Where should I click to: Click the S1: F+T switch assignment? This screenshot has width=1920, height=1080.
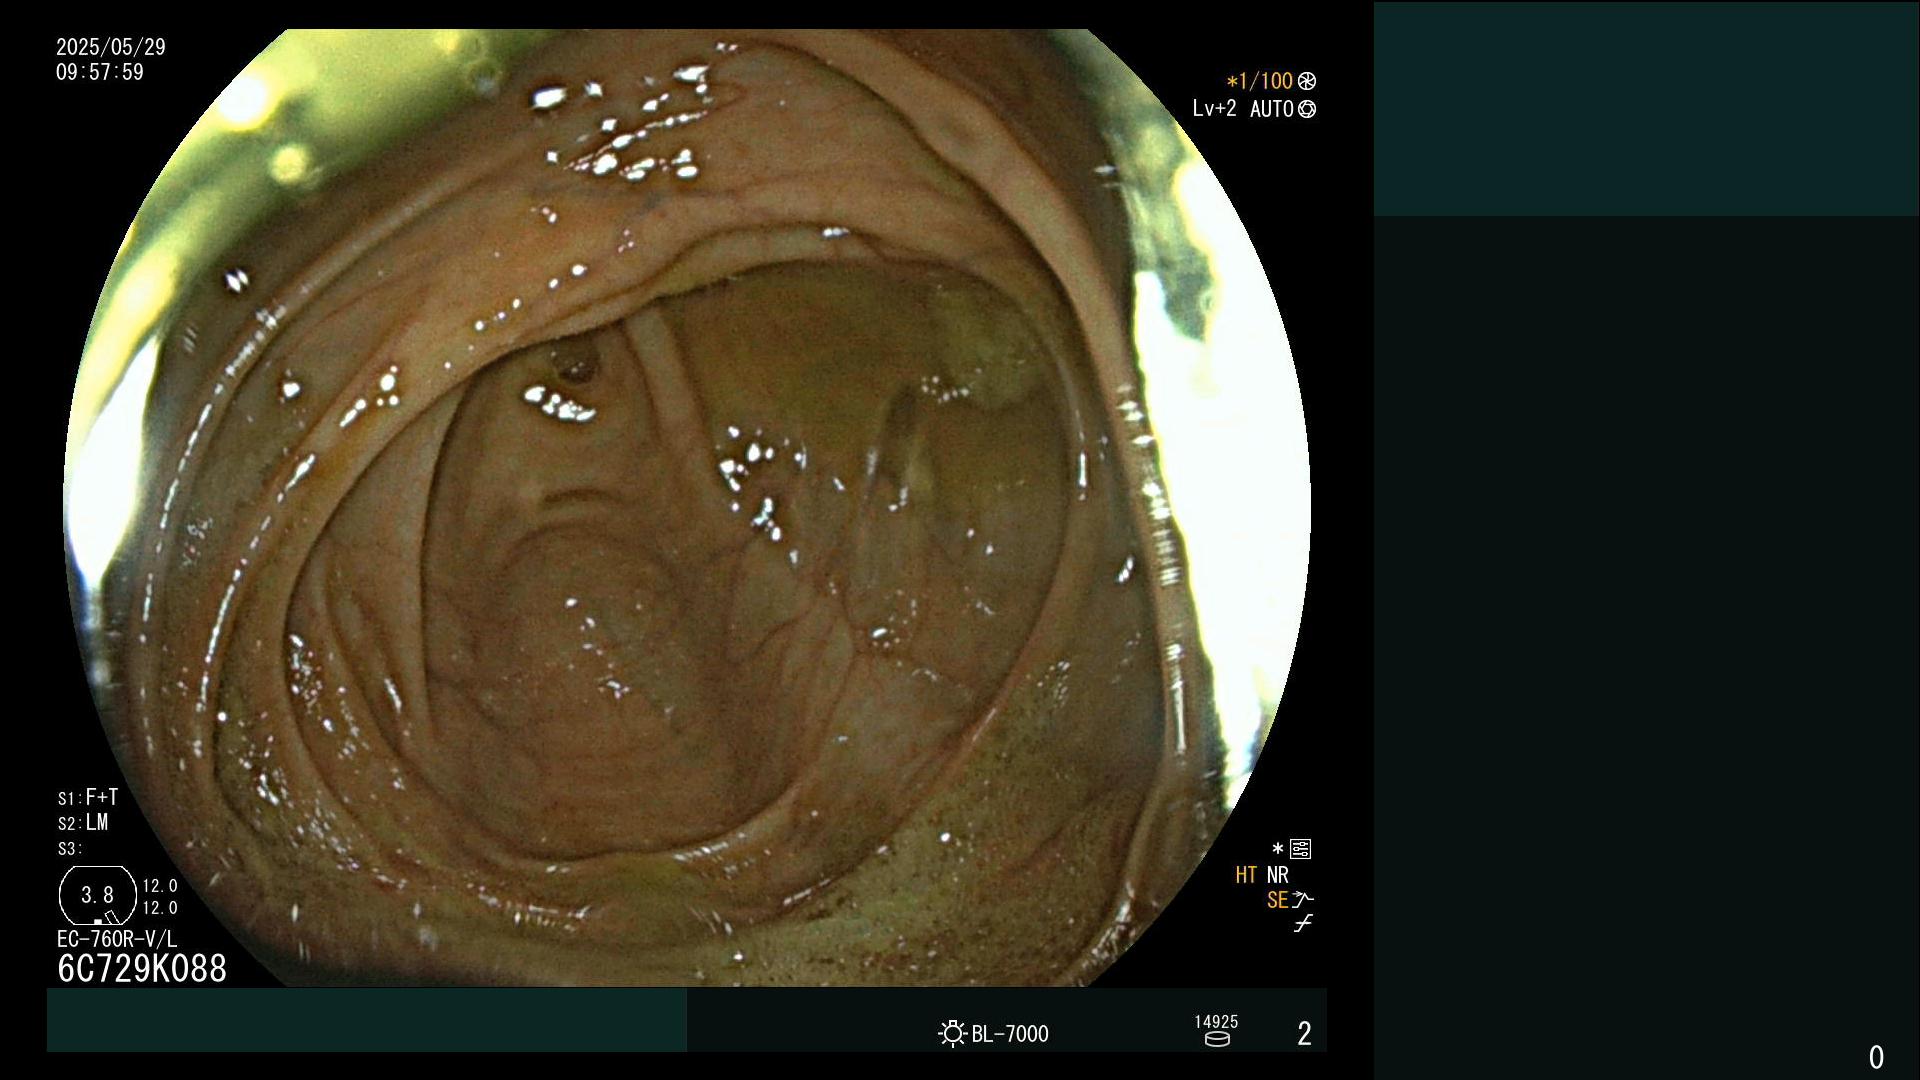pos(88,797)
